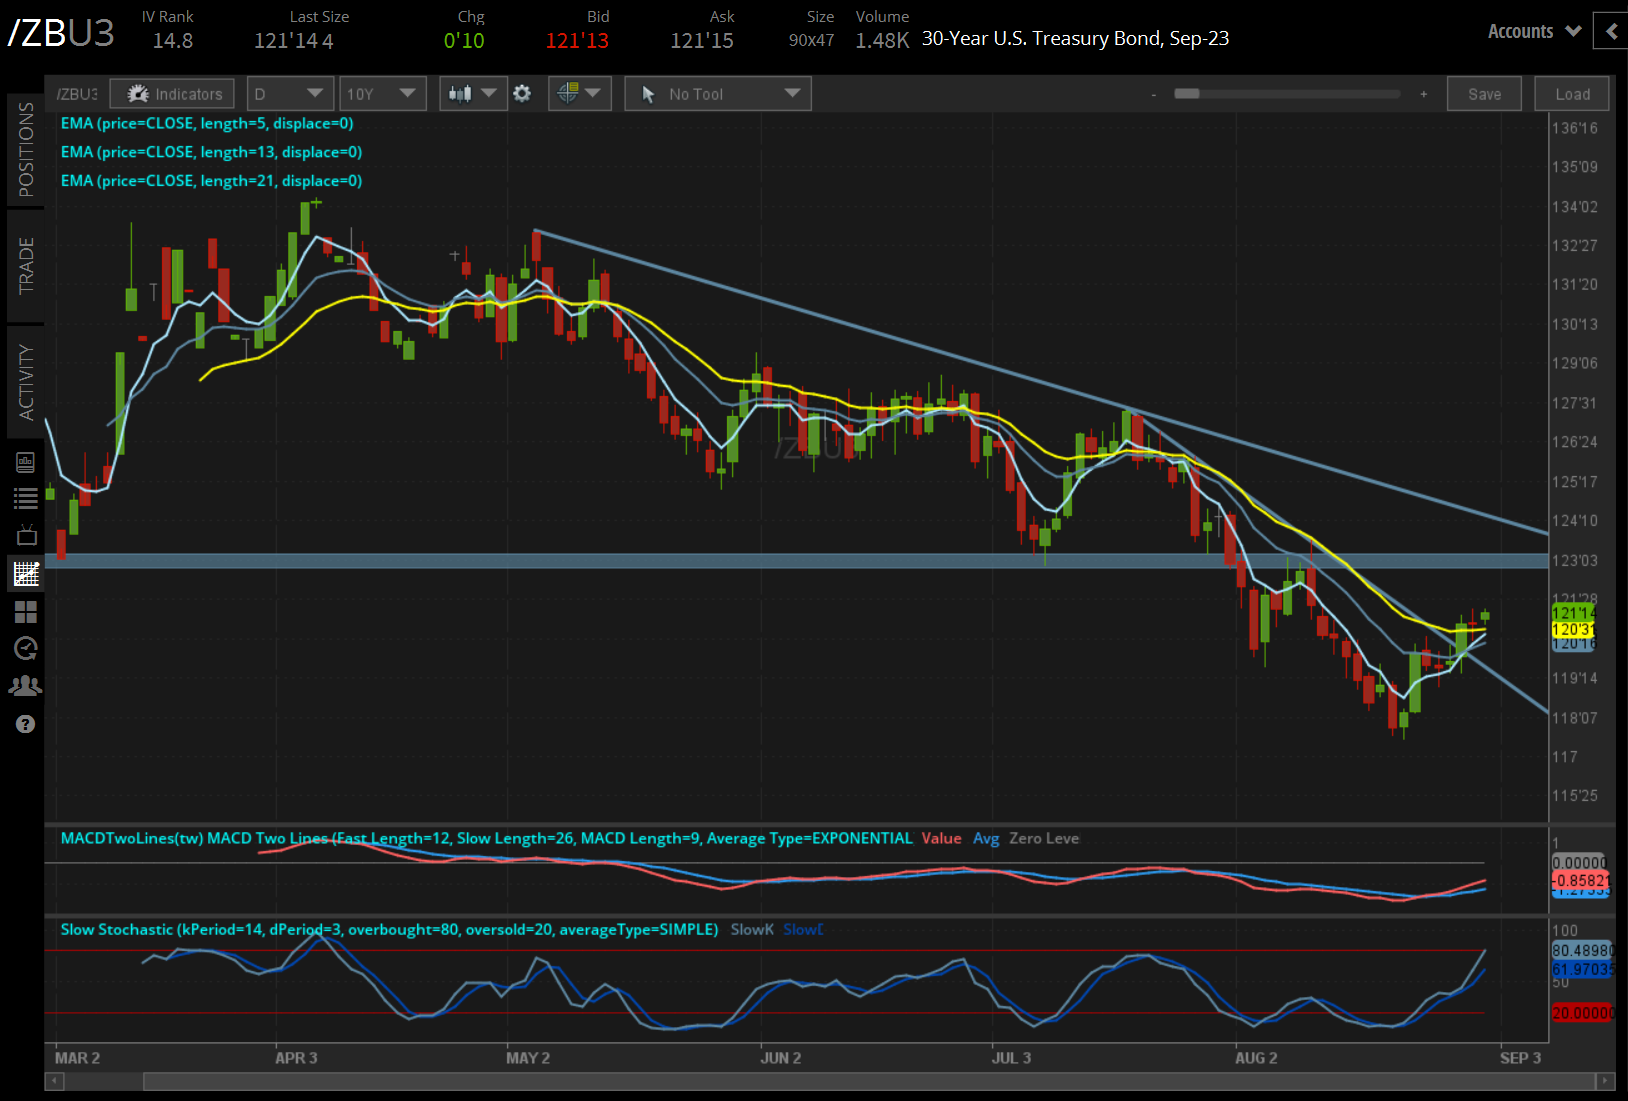The width and height of the screenshot is (1628, 1101).
Task: Select the Slow Stochastic indicator label
Action: point(389,929)
